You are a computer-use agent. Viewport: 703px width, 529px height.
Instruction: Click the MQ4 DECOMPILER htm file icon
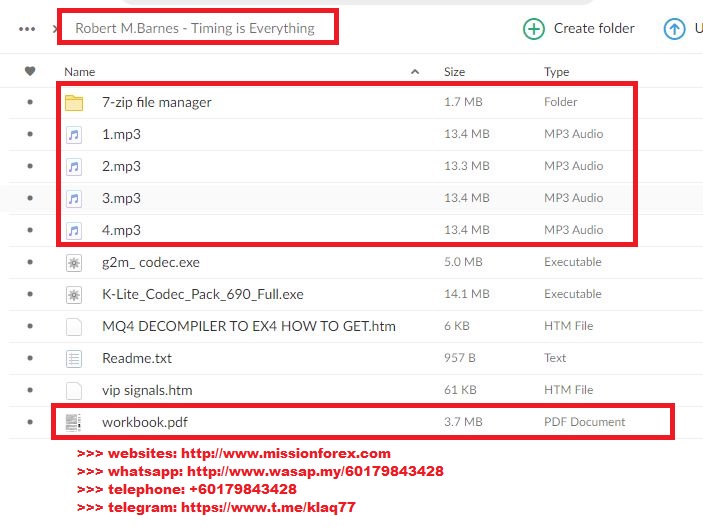coord(74,327)
